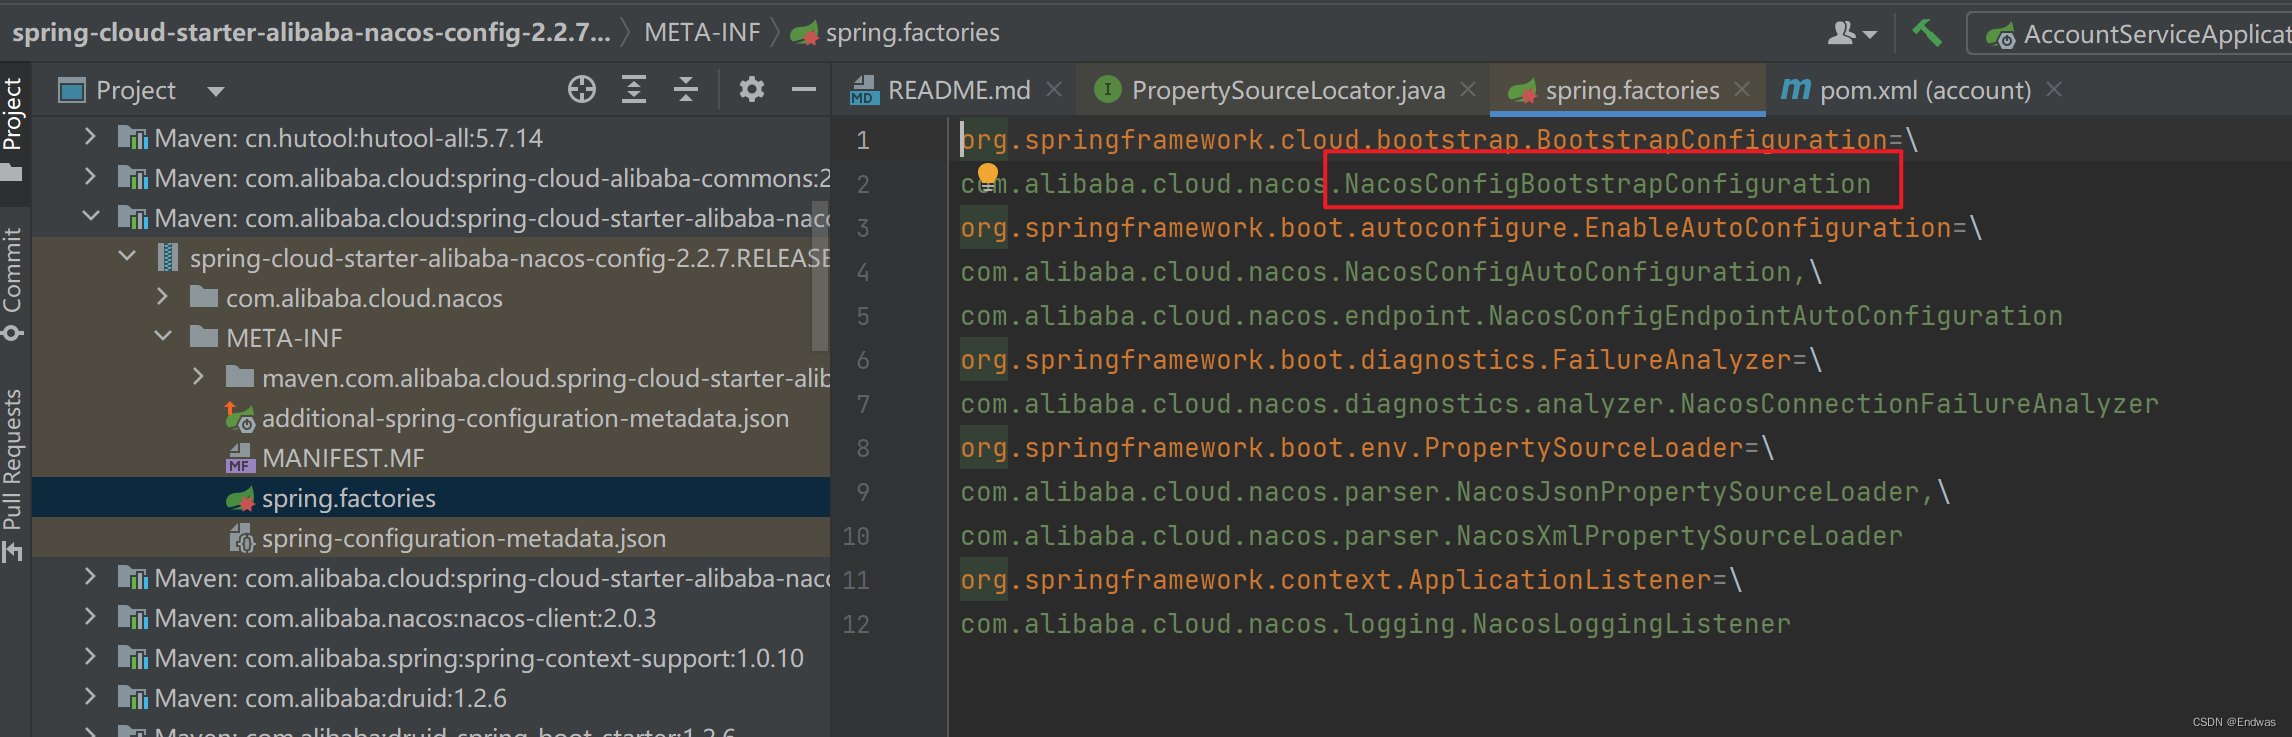Expand Maven nacos-client:2.0.3 node
This screenshot has height=737, width=2292.
[90, 617]
